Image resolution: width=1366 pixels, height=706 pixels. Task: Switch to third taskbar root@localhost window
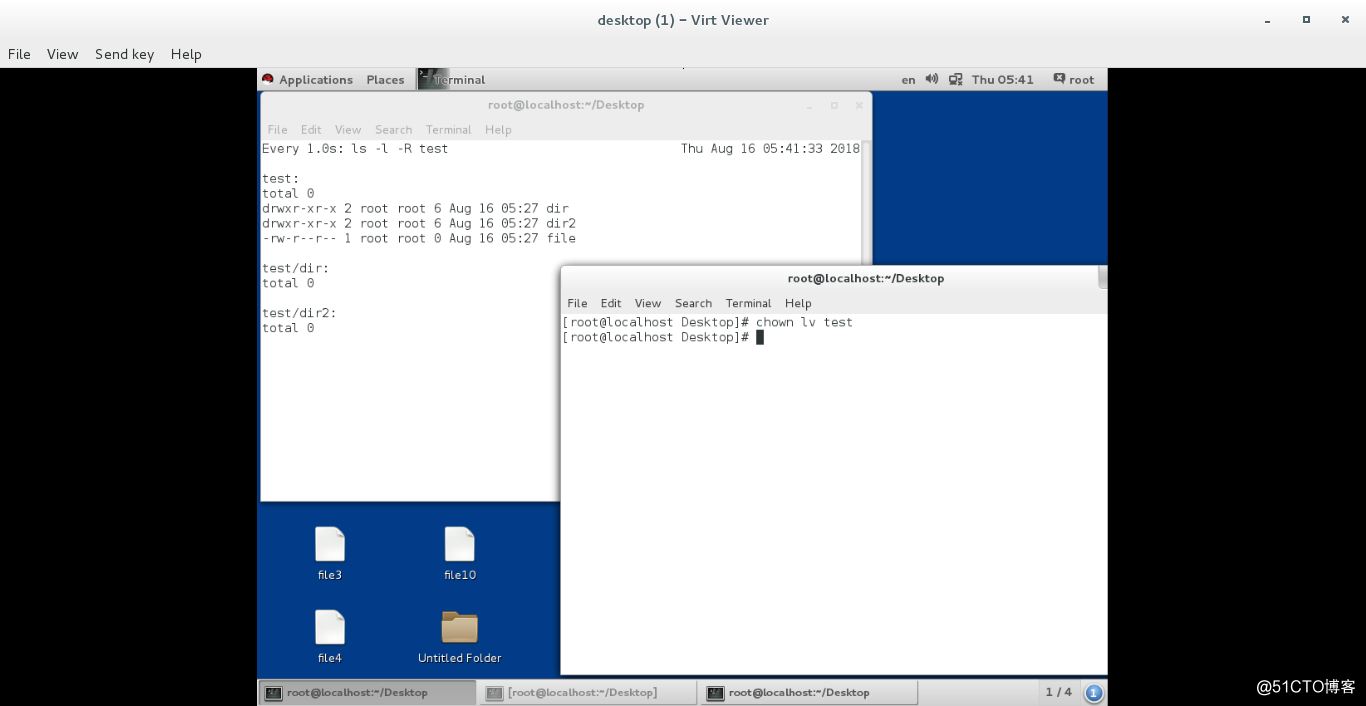point(809,692)
